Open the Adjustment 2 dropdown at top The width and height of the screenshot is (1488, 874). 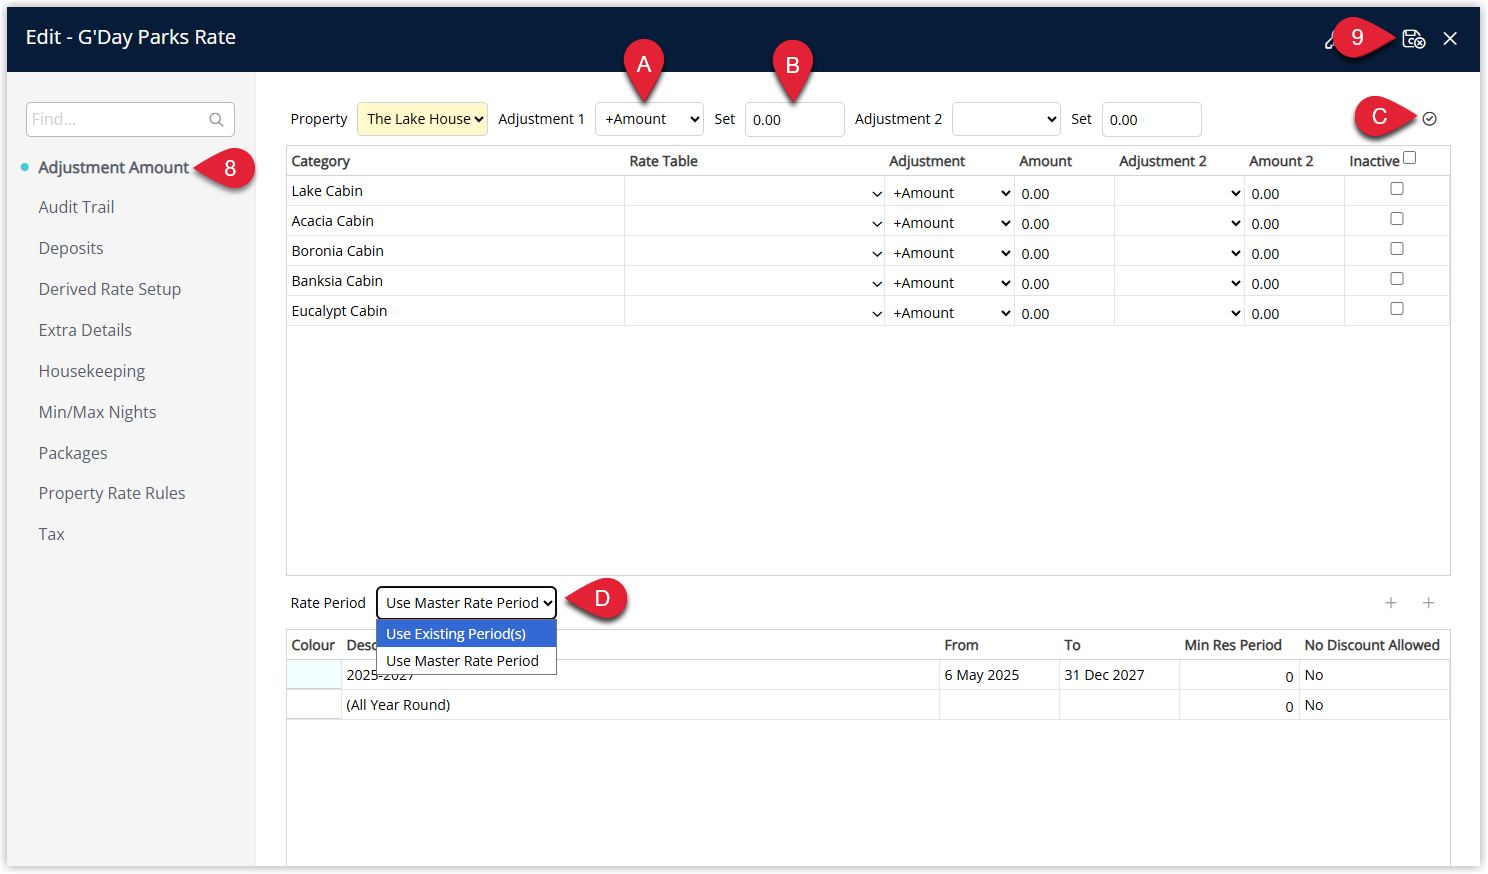(1006, 119)
